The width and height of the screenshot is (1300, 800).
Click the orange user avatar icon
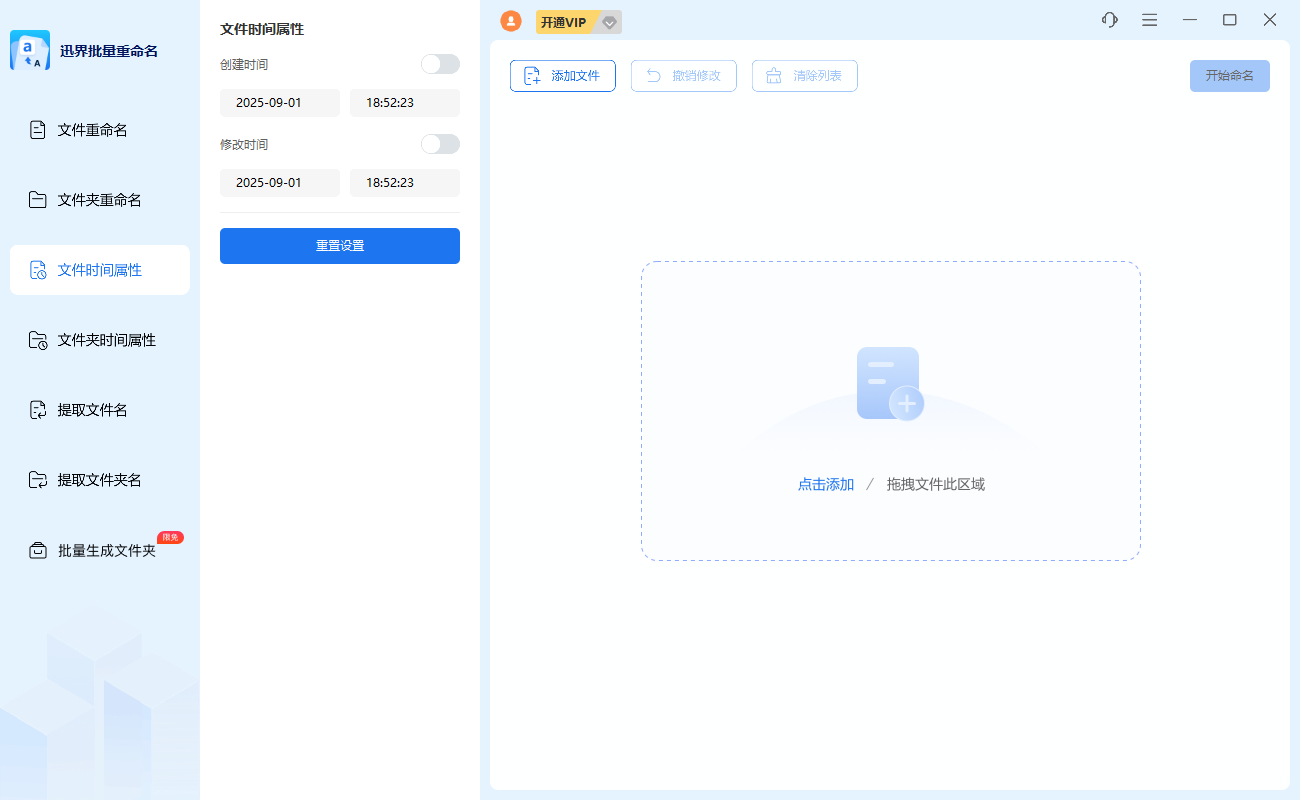point(511,20)
